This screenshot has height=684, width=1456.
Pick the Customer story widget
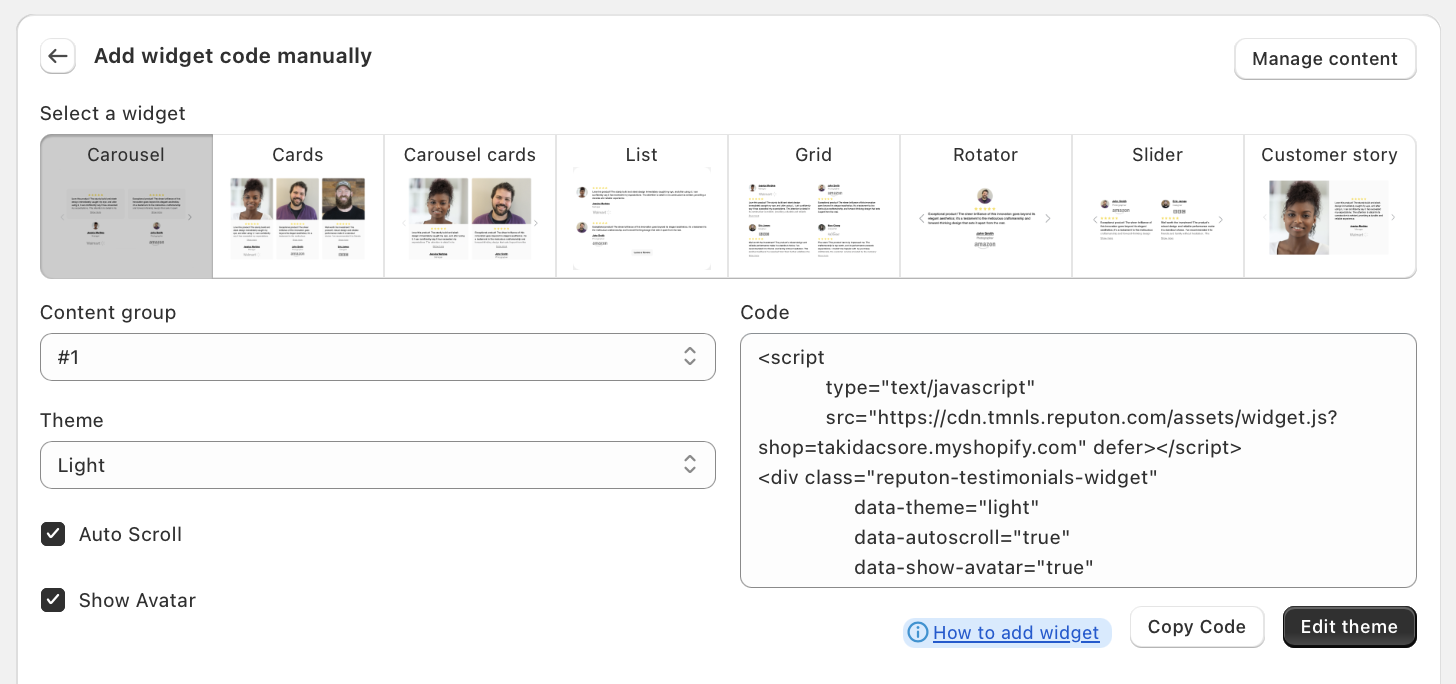tap(1330, 206)
